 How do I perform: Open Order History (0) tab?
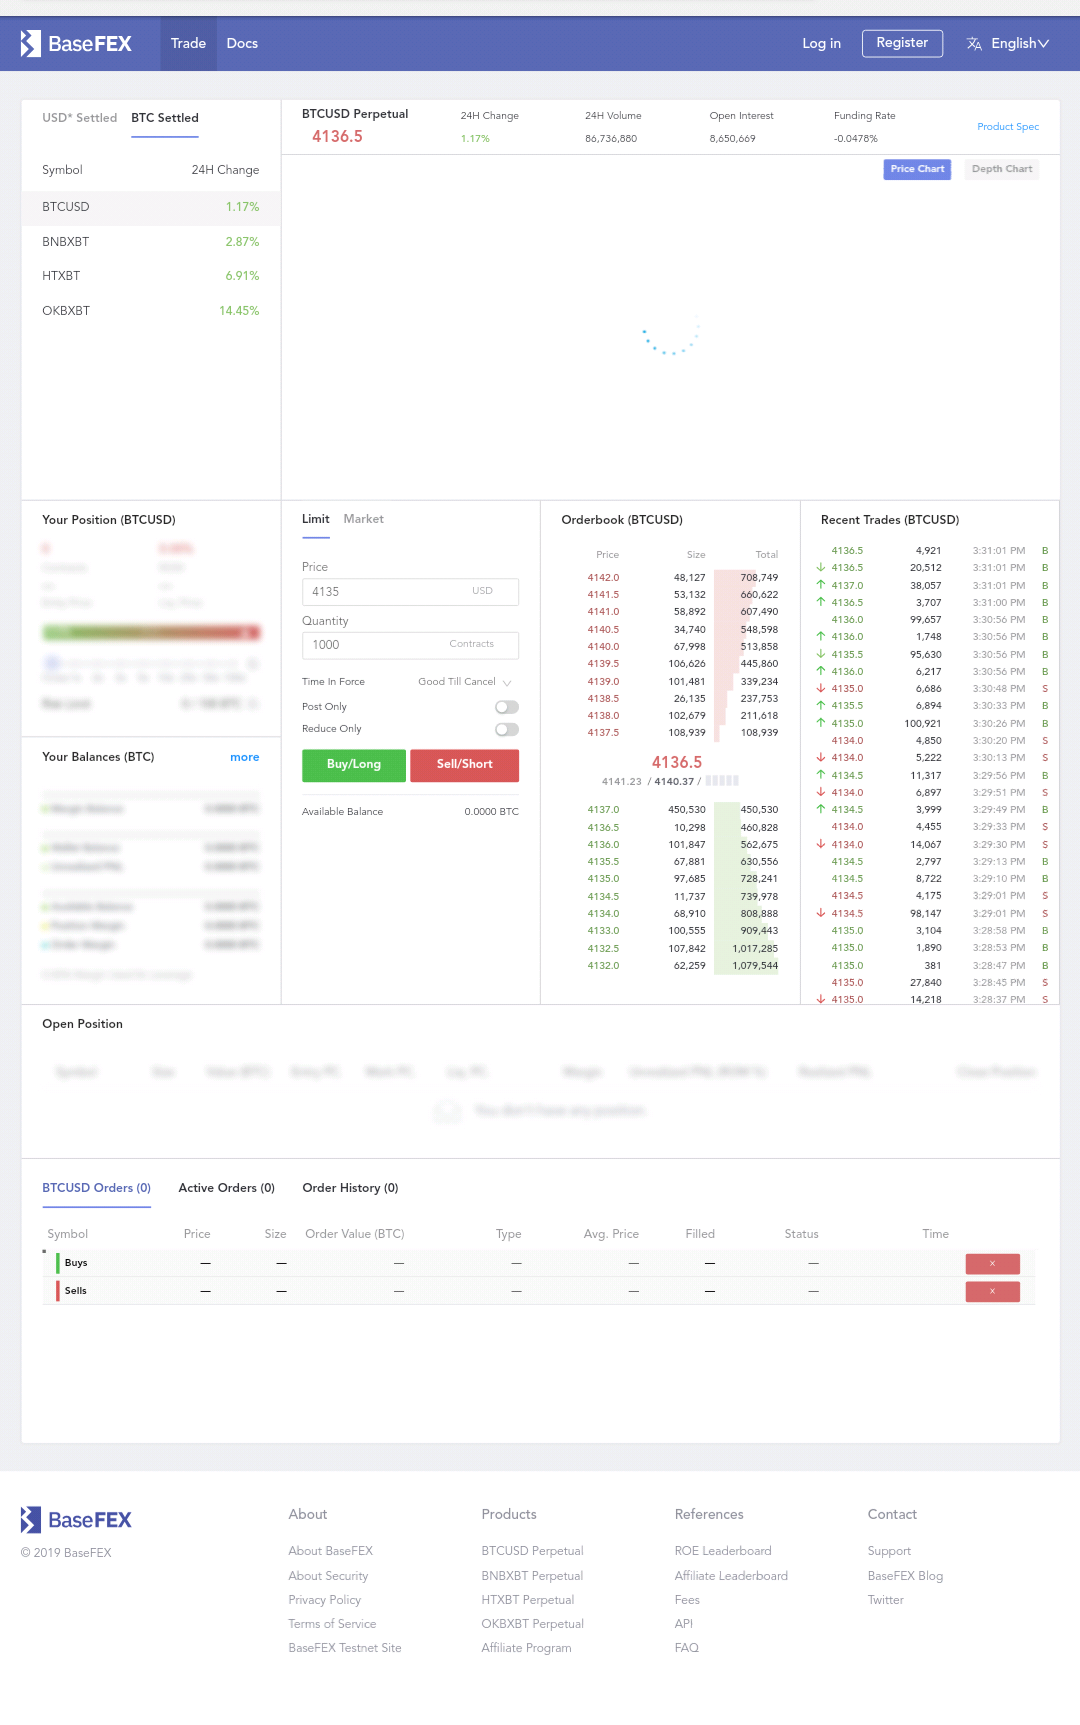pos(350,1188)
